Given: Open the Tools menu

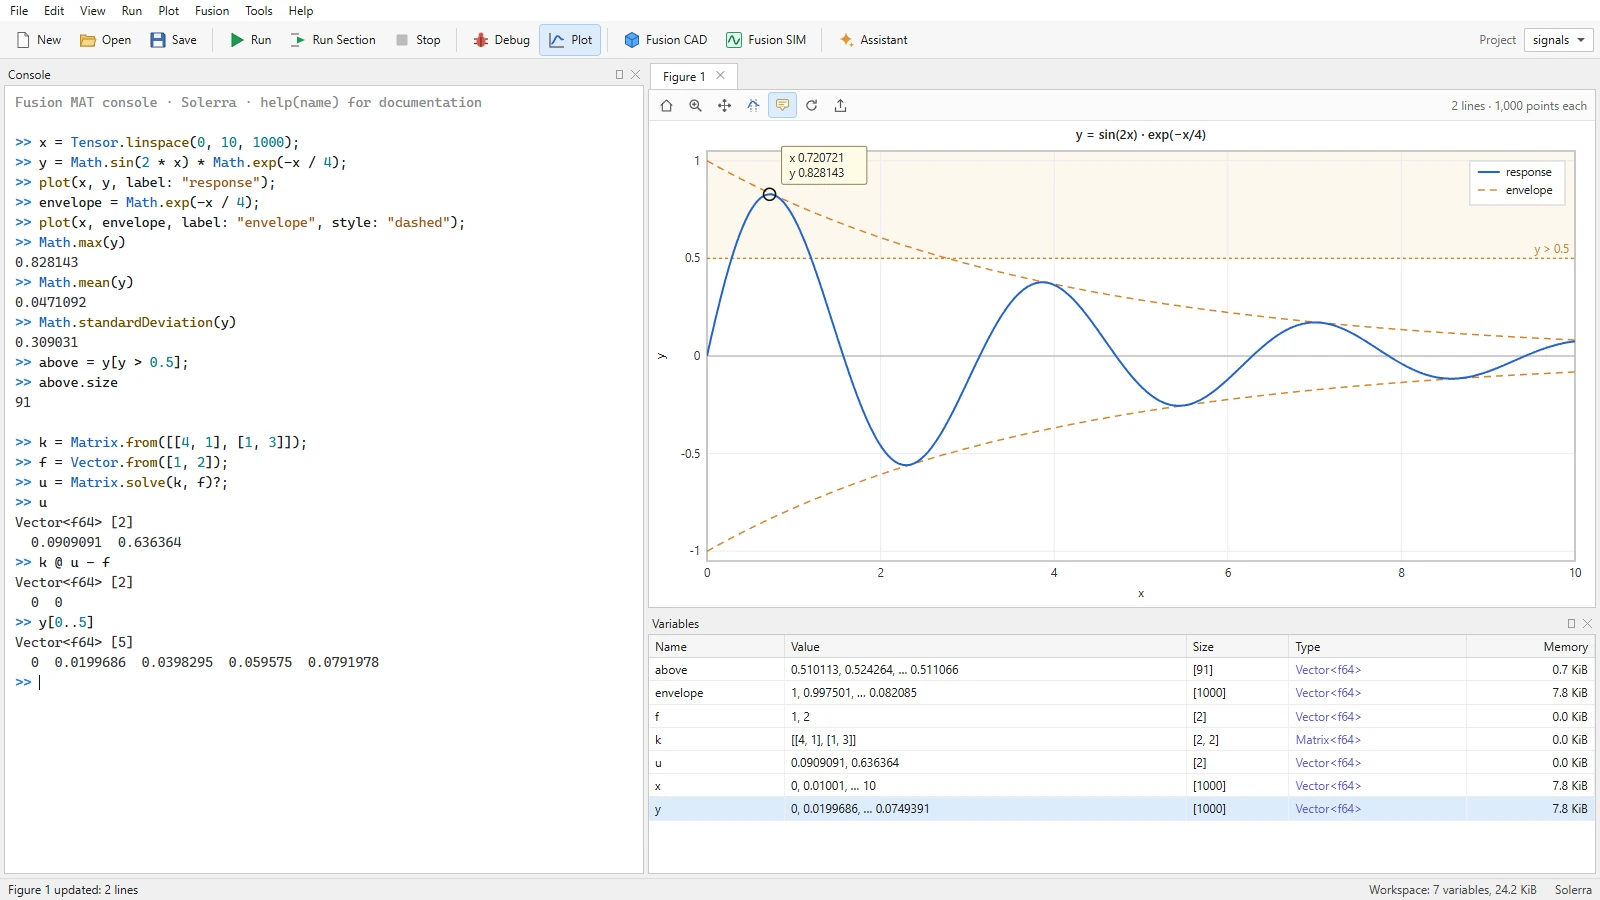Looking at the screenshot, I should coord(259,11).
